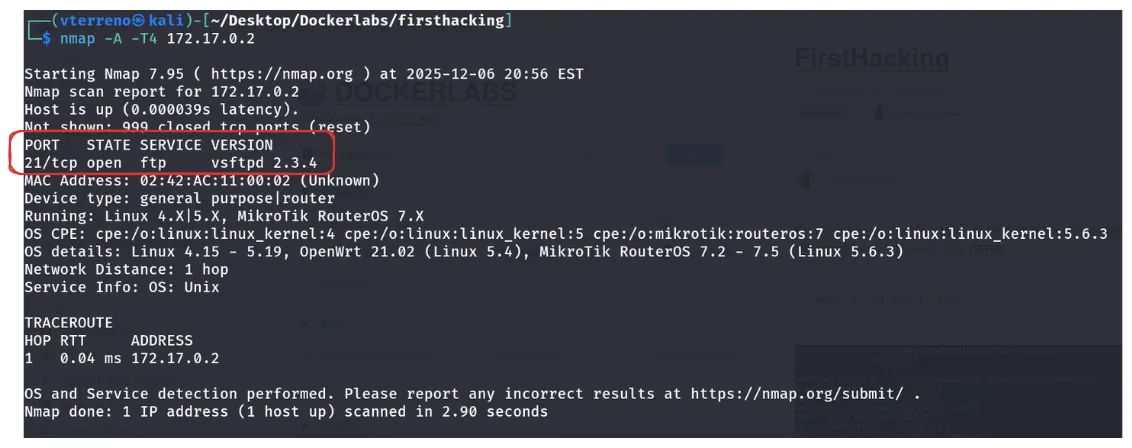Click the vterreno username in the prompt
Screen dimensions: 1132x448
point(74,21)
